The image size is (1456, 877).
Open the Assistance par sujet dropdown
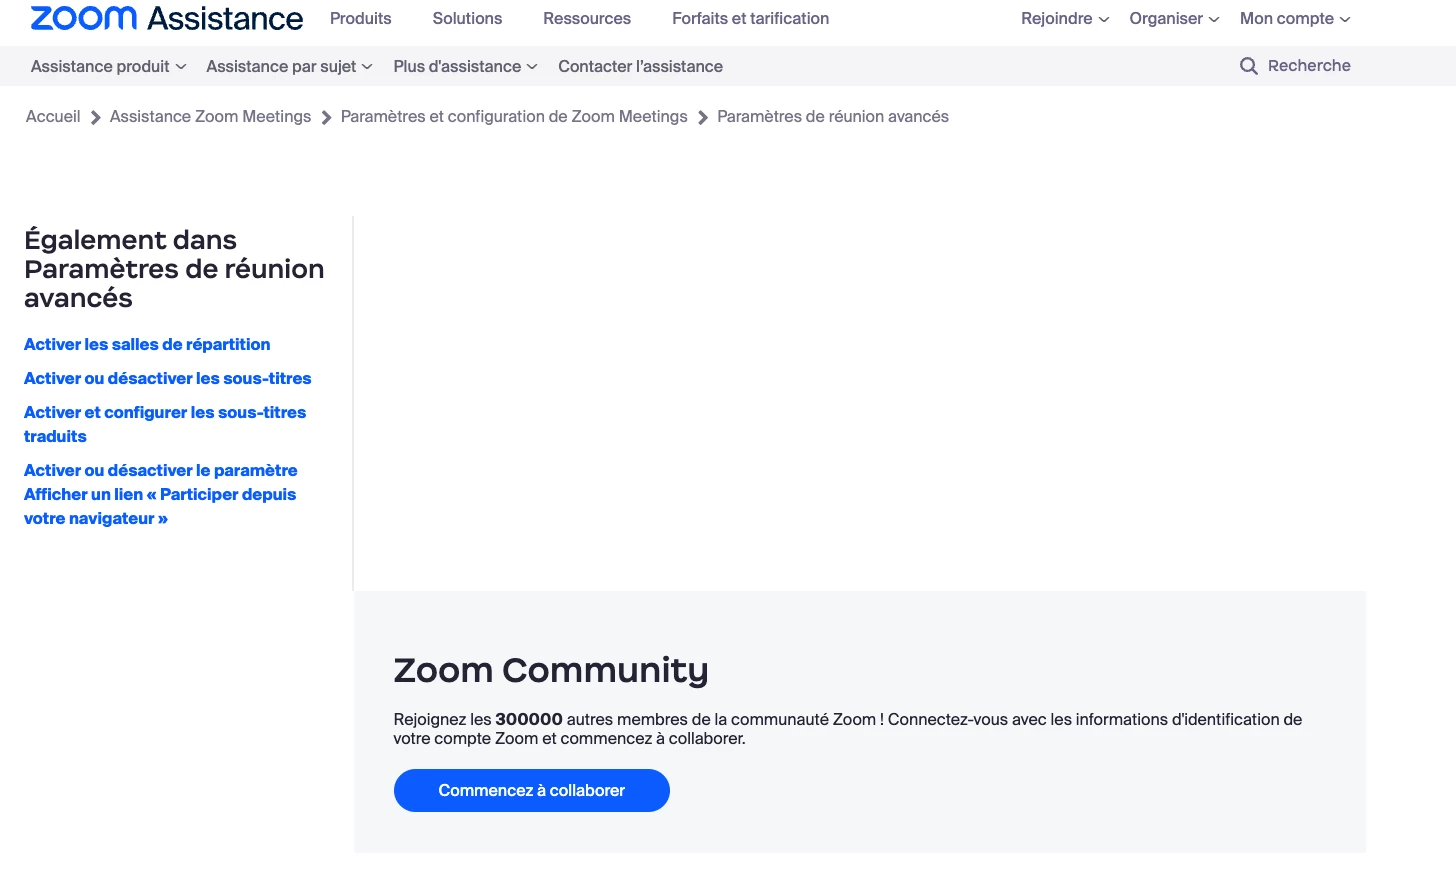click(289, 66)
